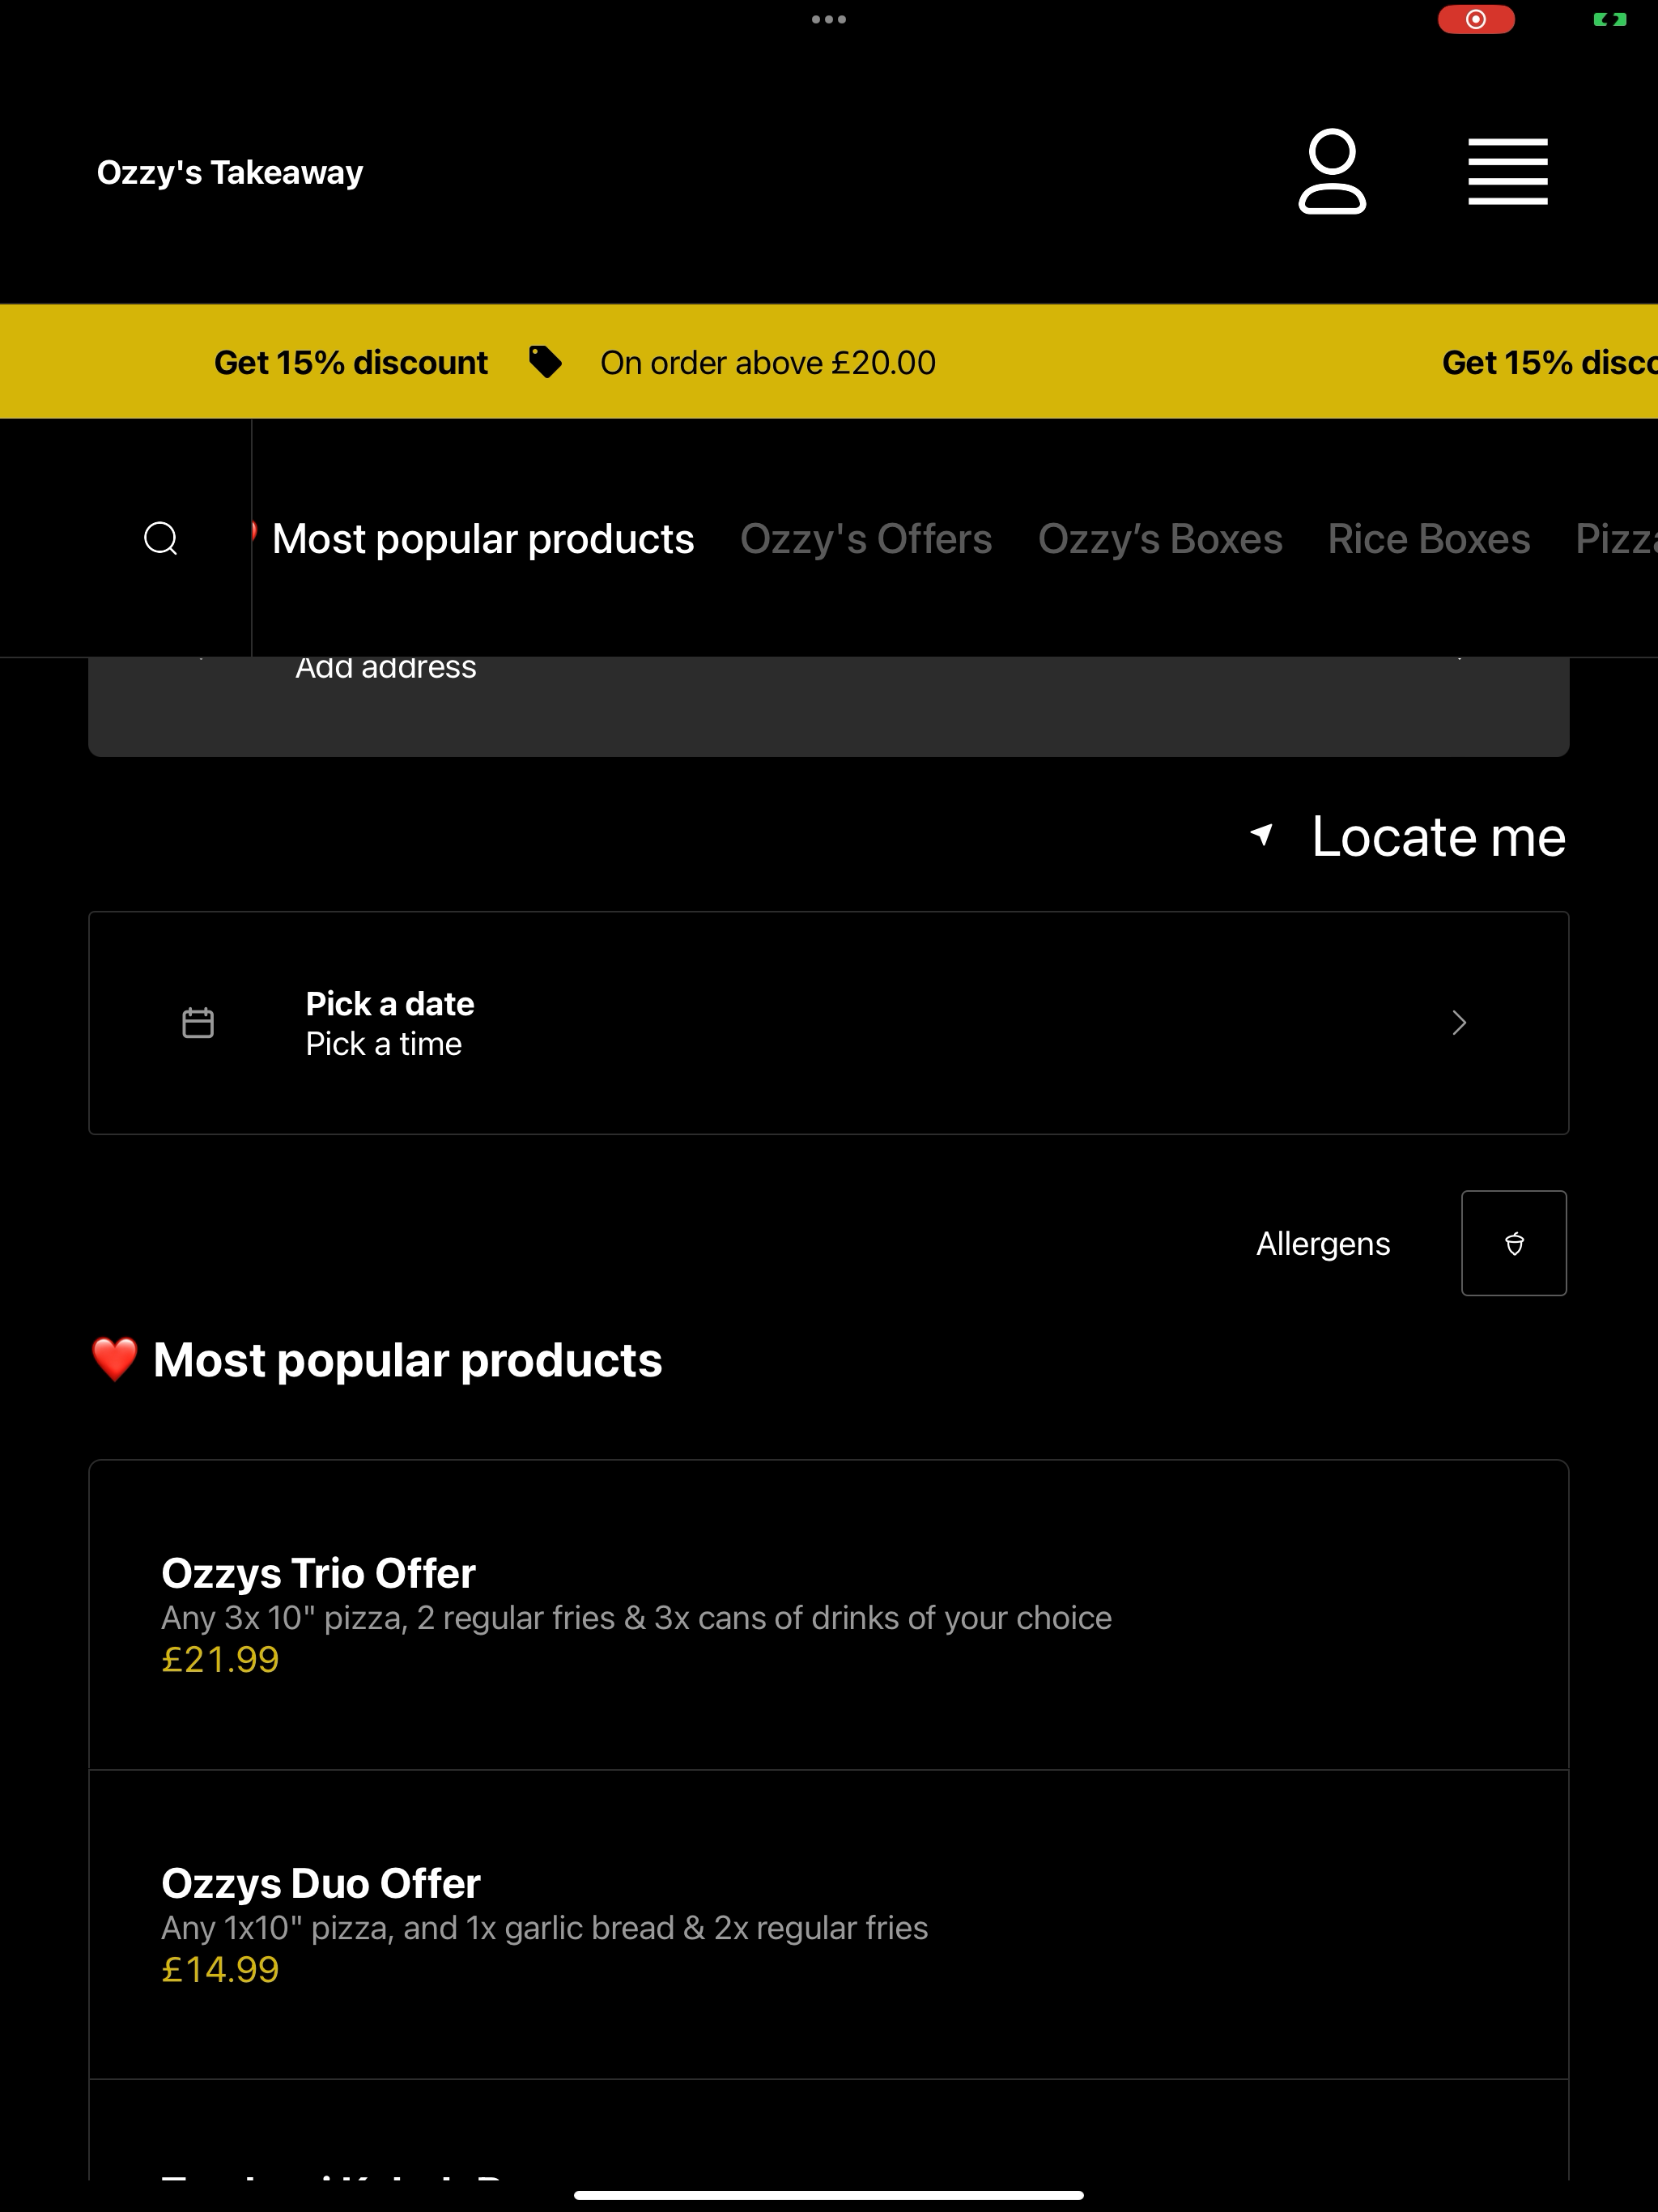The image size is (1658, 2212).
Task: Click the Ozzy's Takeaway logo text
Action: click(x=230, y=172)
